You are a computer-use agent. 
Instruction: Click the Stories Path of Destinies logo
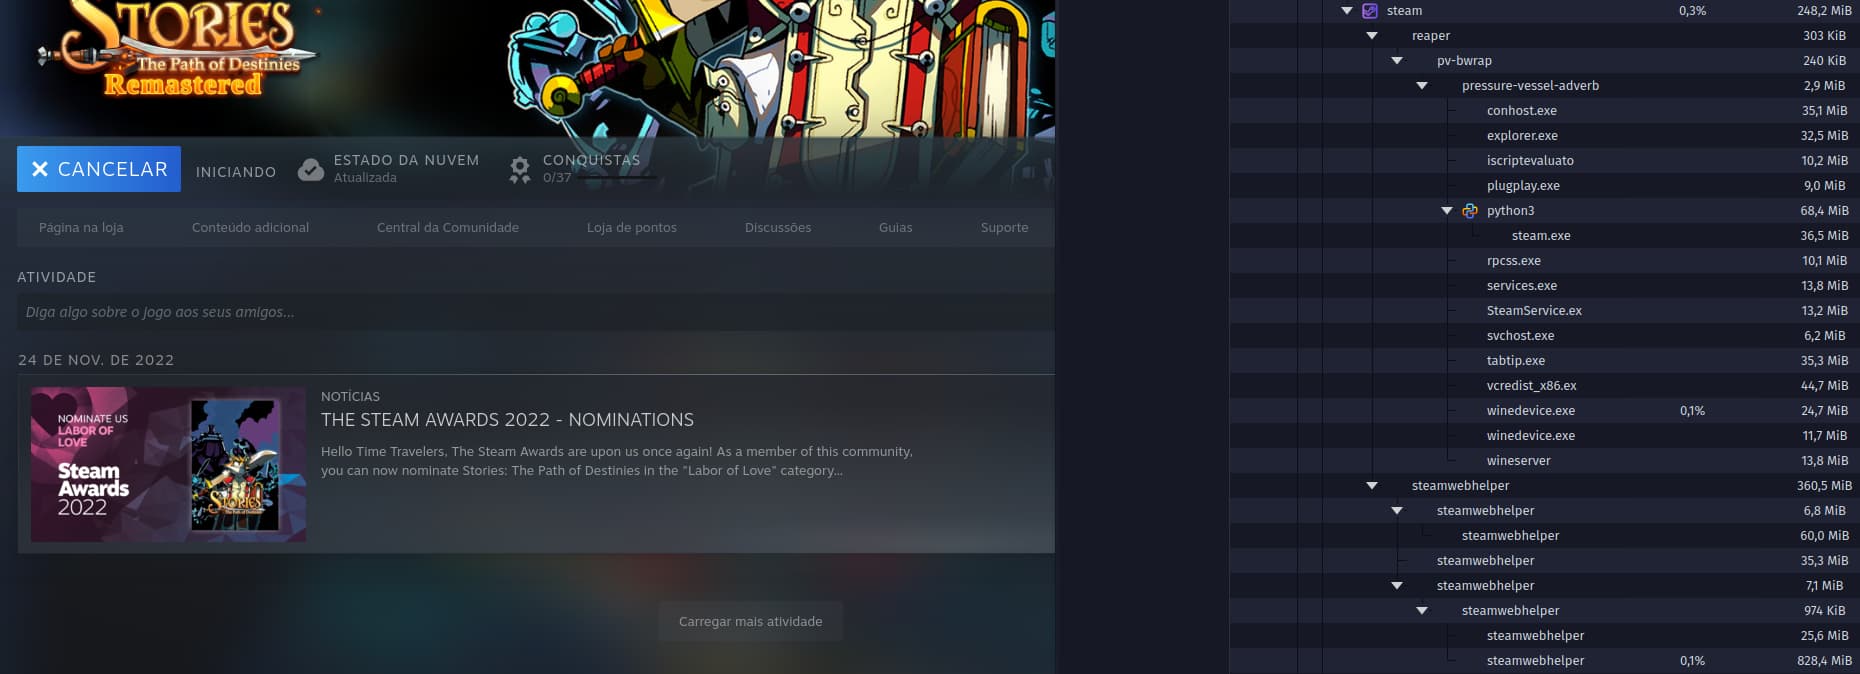(x=178, y=50)
